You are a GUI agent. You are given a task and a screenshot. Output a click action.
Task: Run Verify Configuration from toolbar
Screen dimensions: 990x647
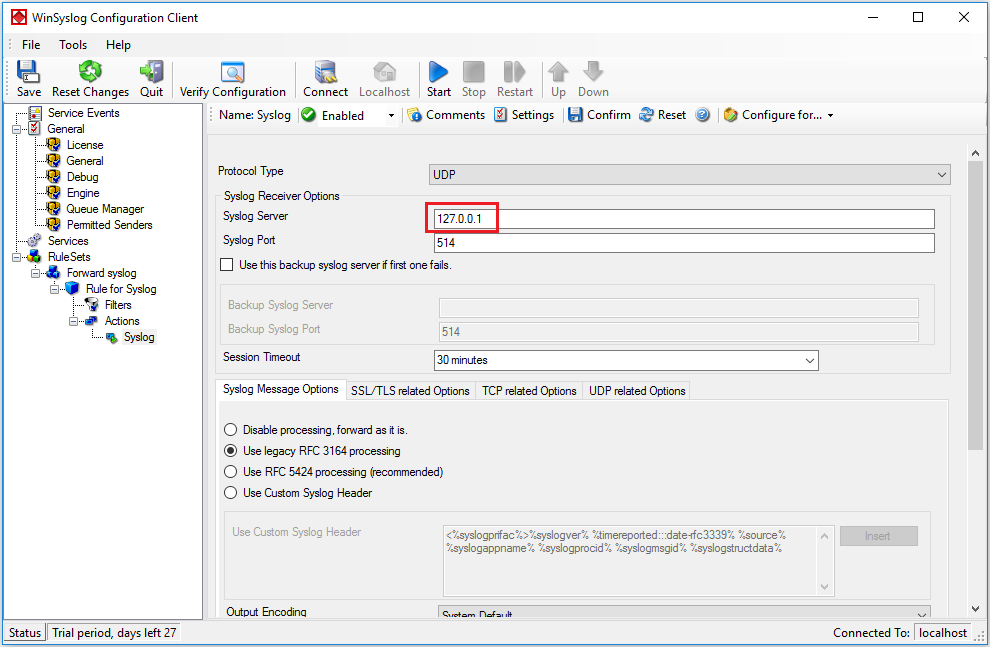(x=232, y=79)
